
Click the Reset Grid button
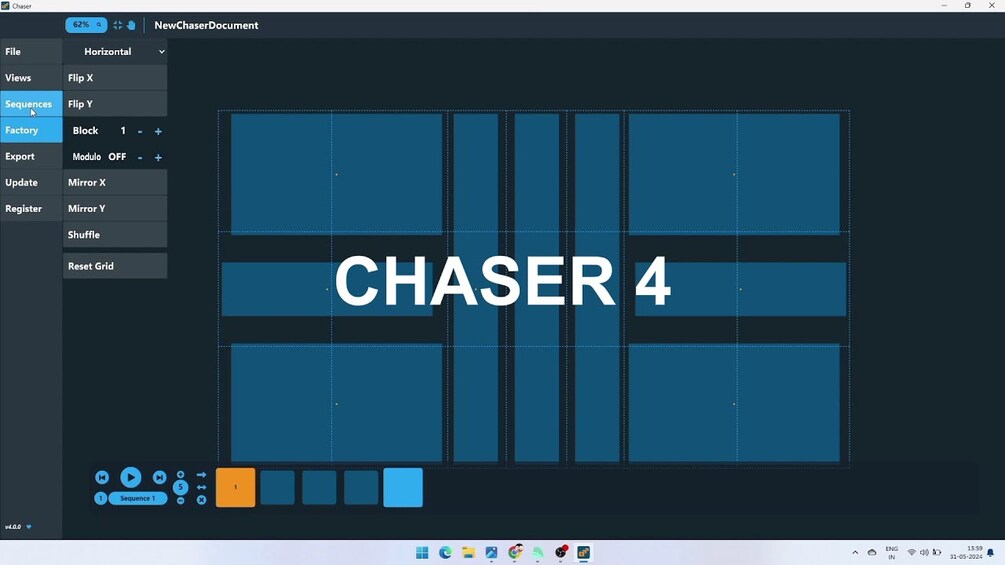[115, 266]
